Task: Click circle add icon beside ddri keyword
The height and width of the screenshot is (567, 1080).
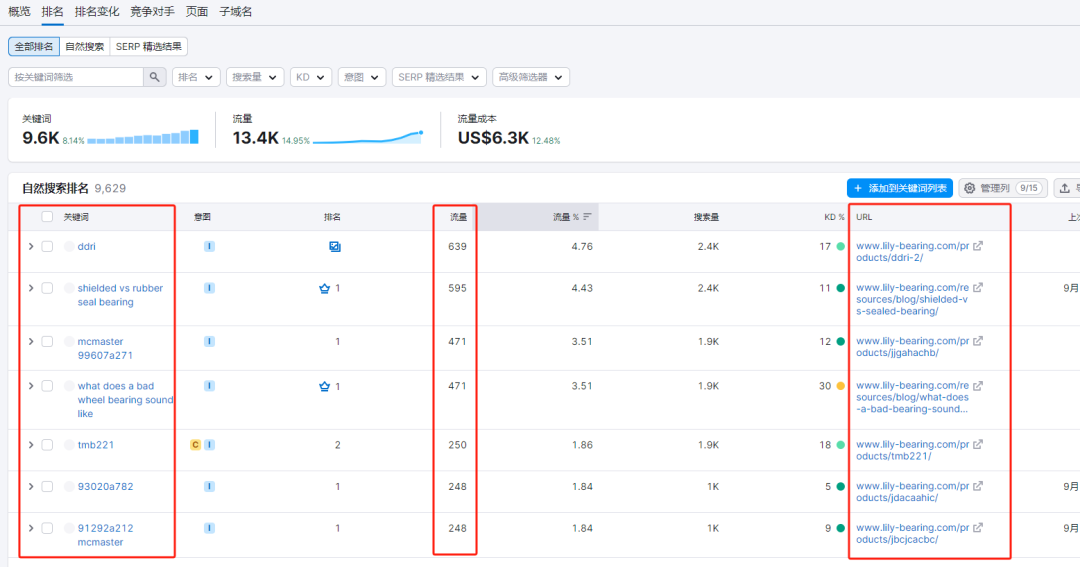Action: click(69, 247)
